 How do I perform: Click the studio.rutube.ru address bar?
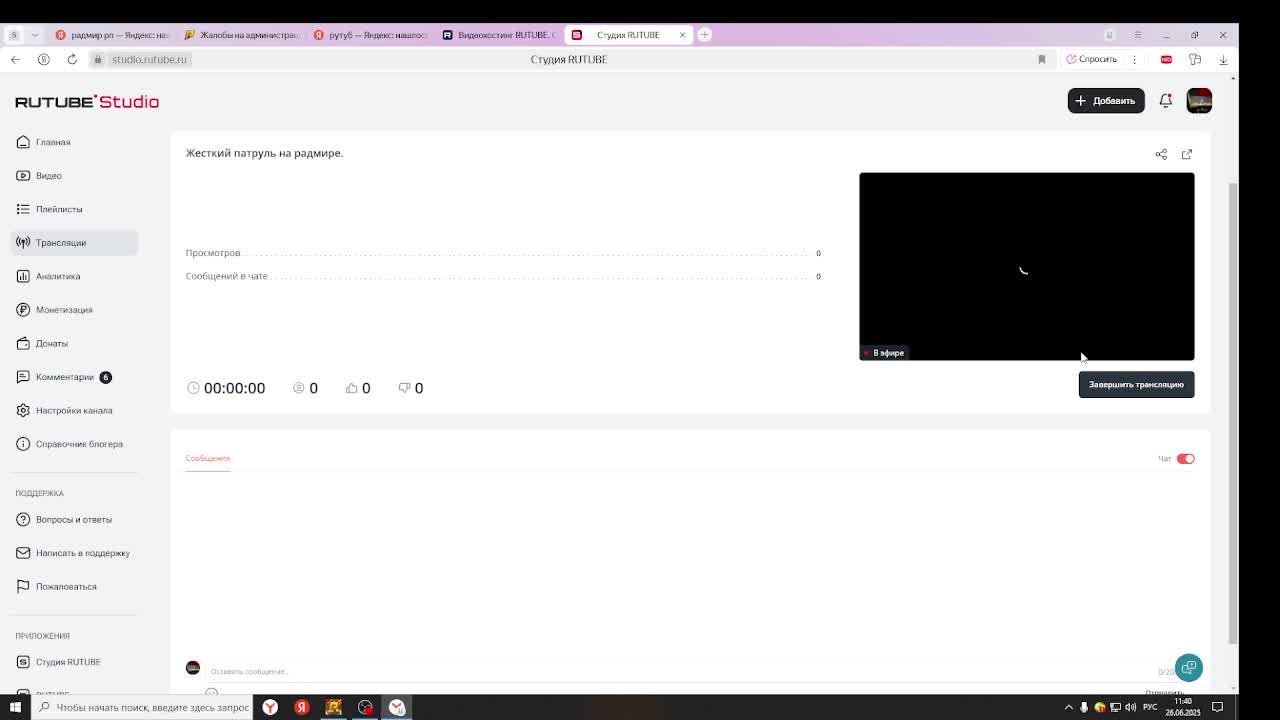click(150, 60)
